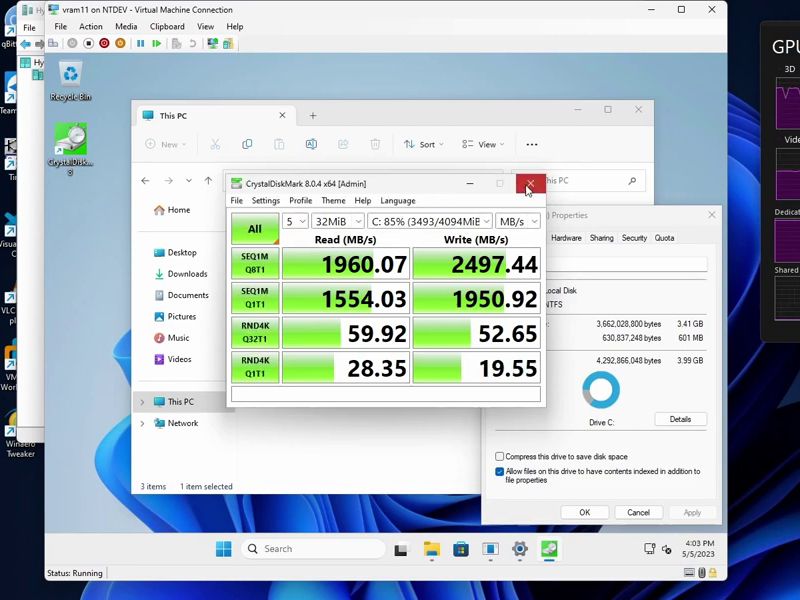Open CrystalDiskMark Profile menu
The image size is (800, 600).
301,201
